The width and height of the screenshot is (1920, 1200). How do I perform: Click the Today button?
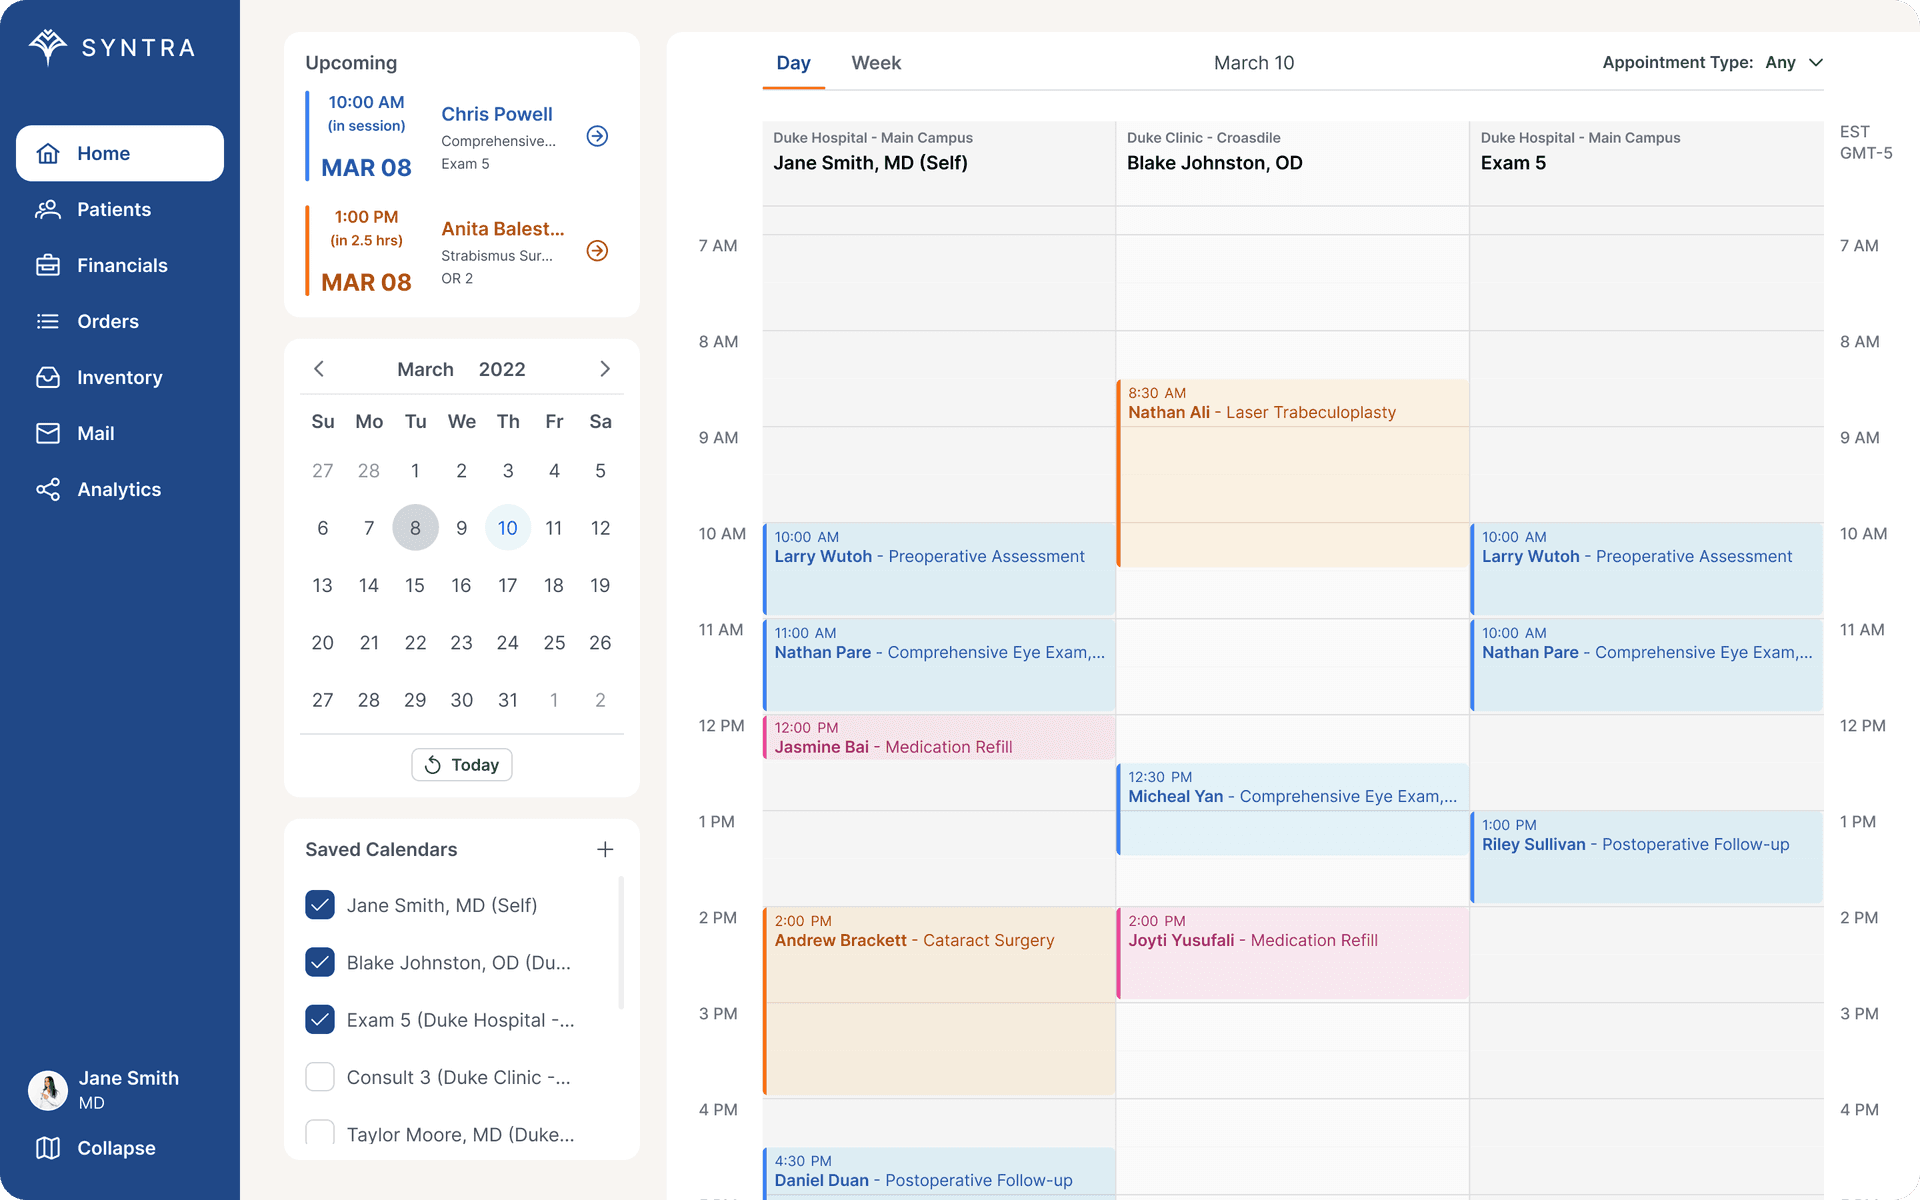[462, 765]
